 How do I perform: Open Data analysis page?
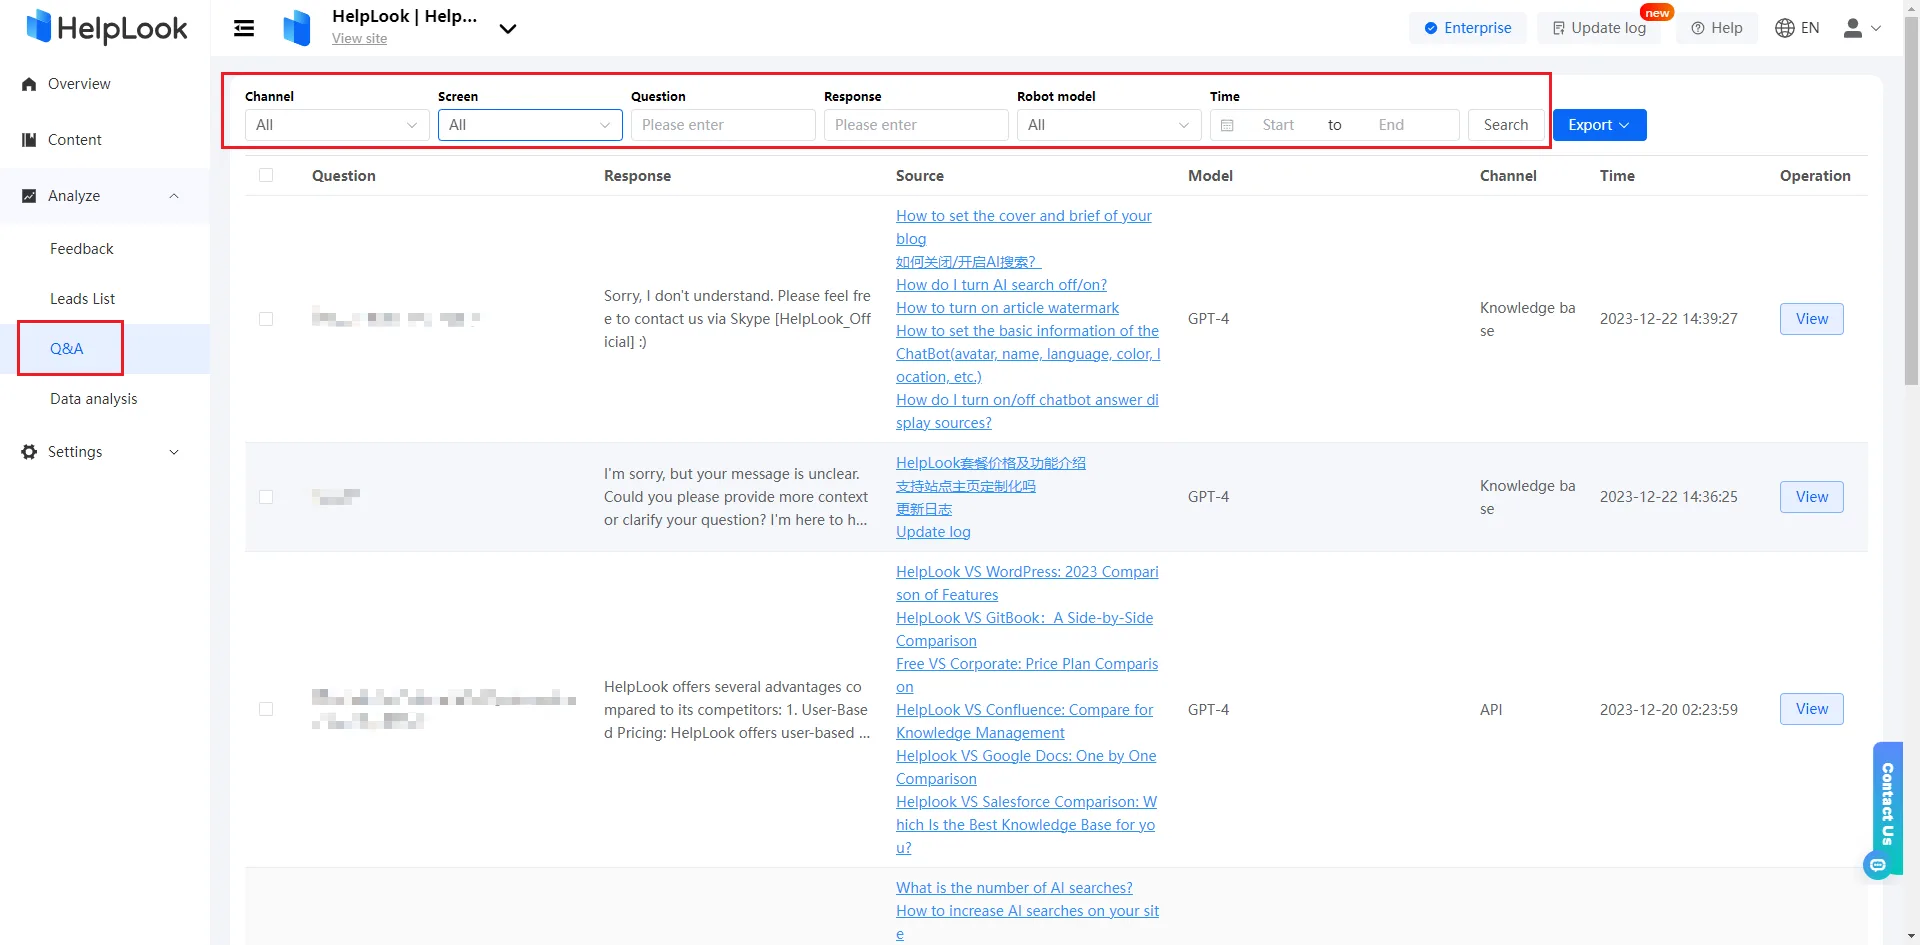click(94, 399)
